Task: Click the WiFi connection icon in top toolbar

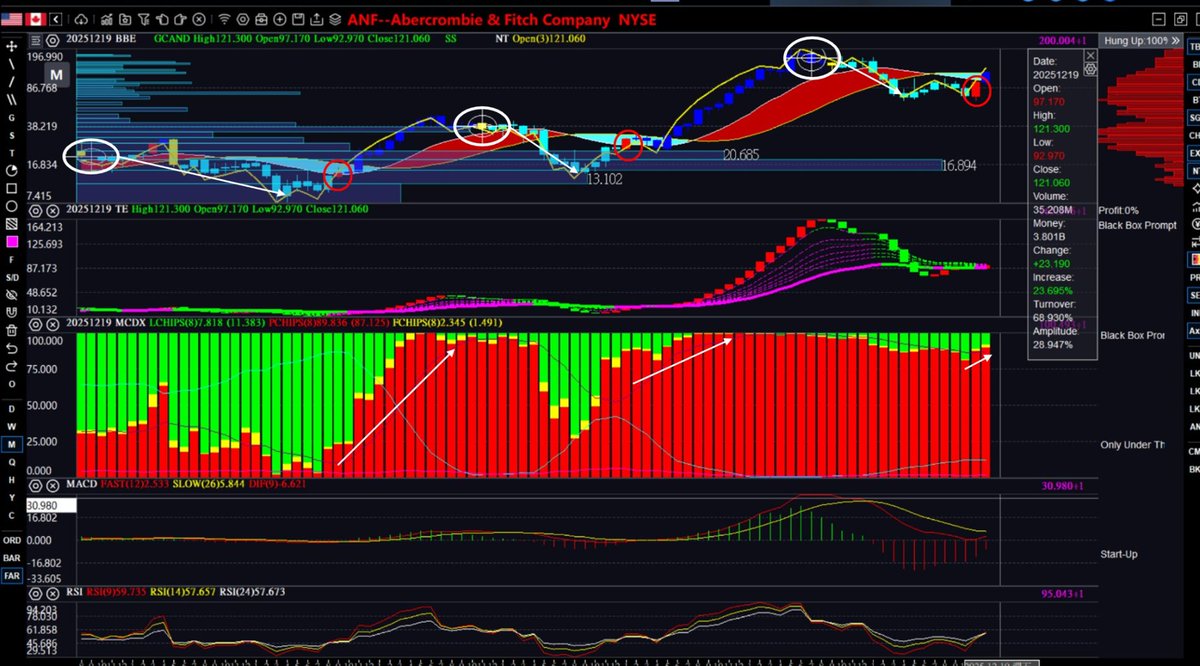Action: click(224, 18)
